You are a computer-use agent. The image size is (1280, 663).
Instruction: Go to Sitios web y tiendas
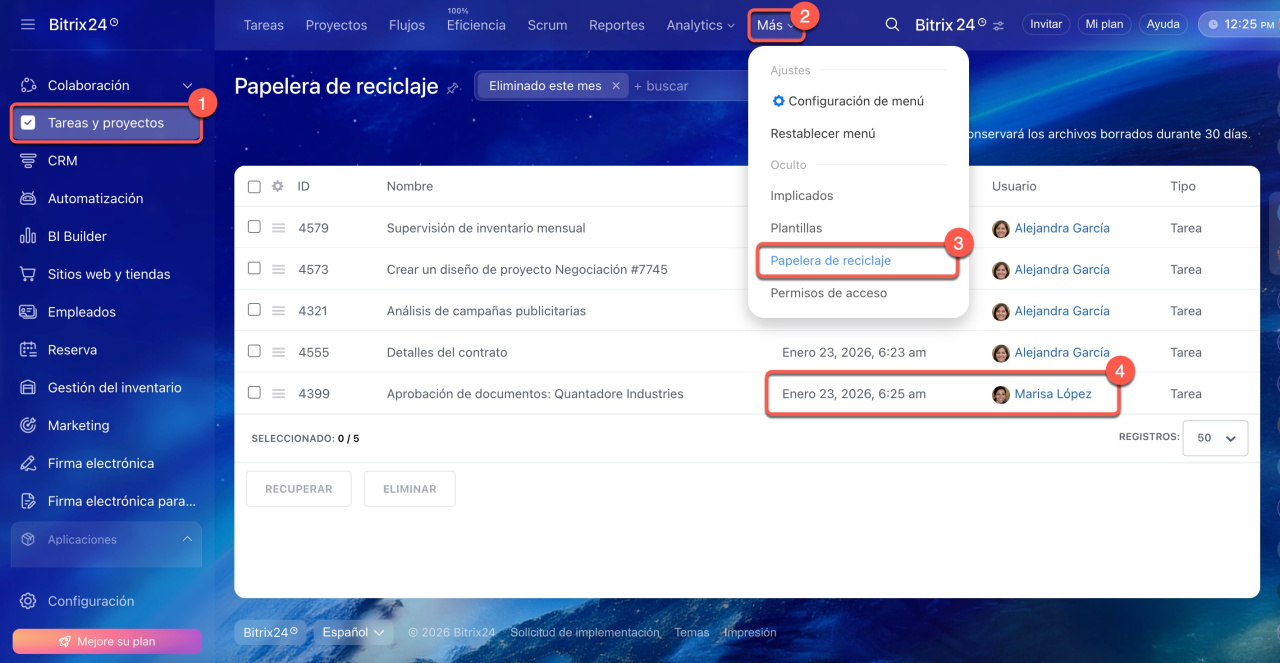point(108,274)
